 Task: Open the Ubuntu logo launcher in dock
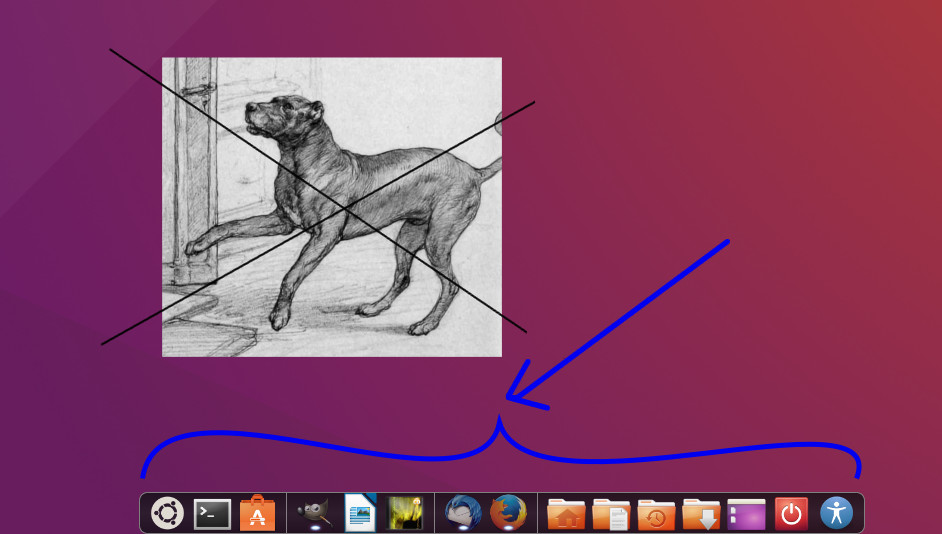[x=167, y=513]
